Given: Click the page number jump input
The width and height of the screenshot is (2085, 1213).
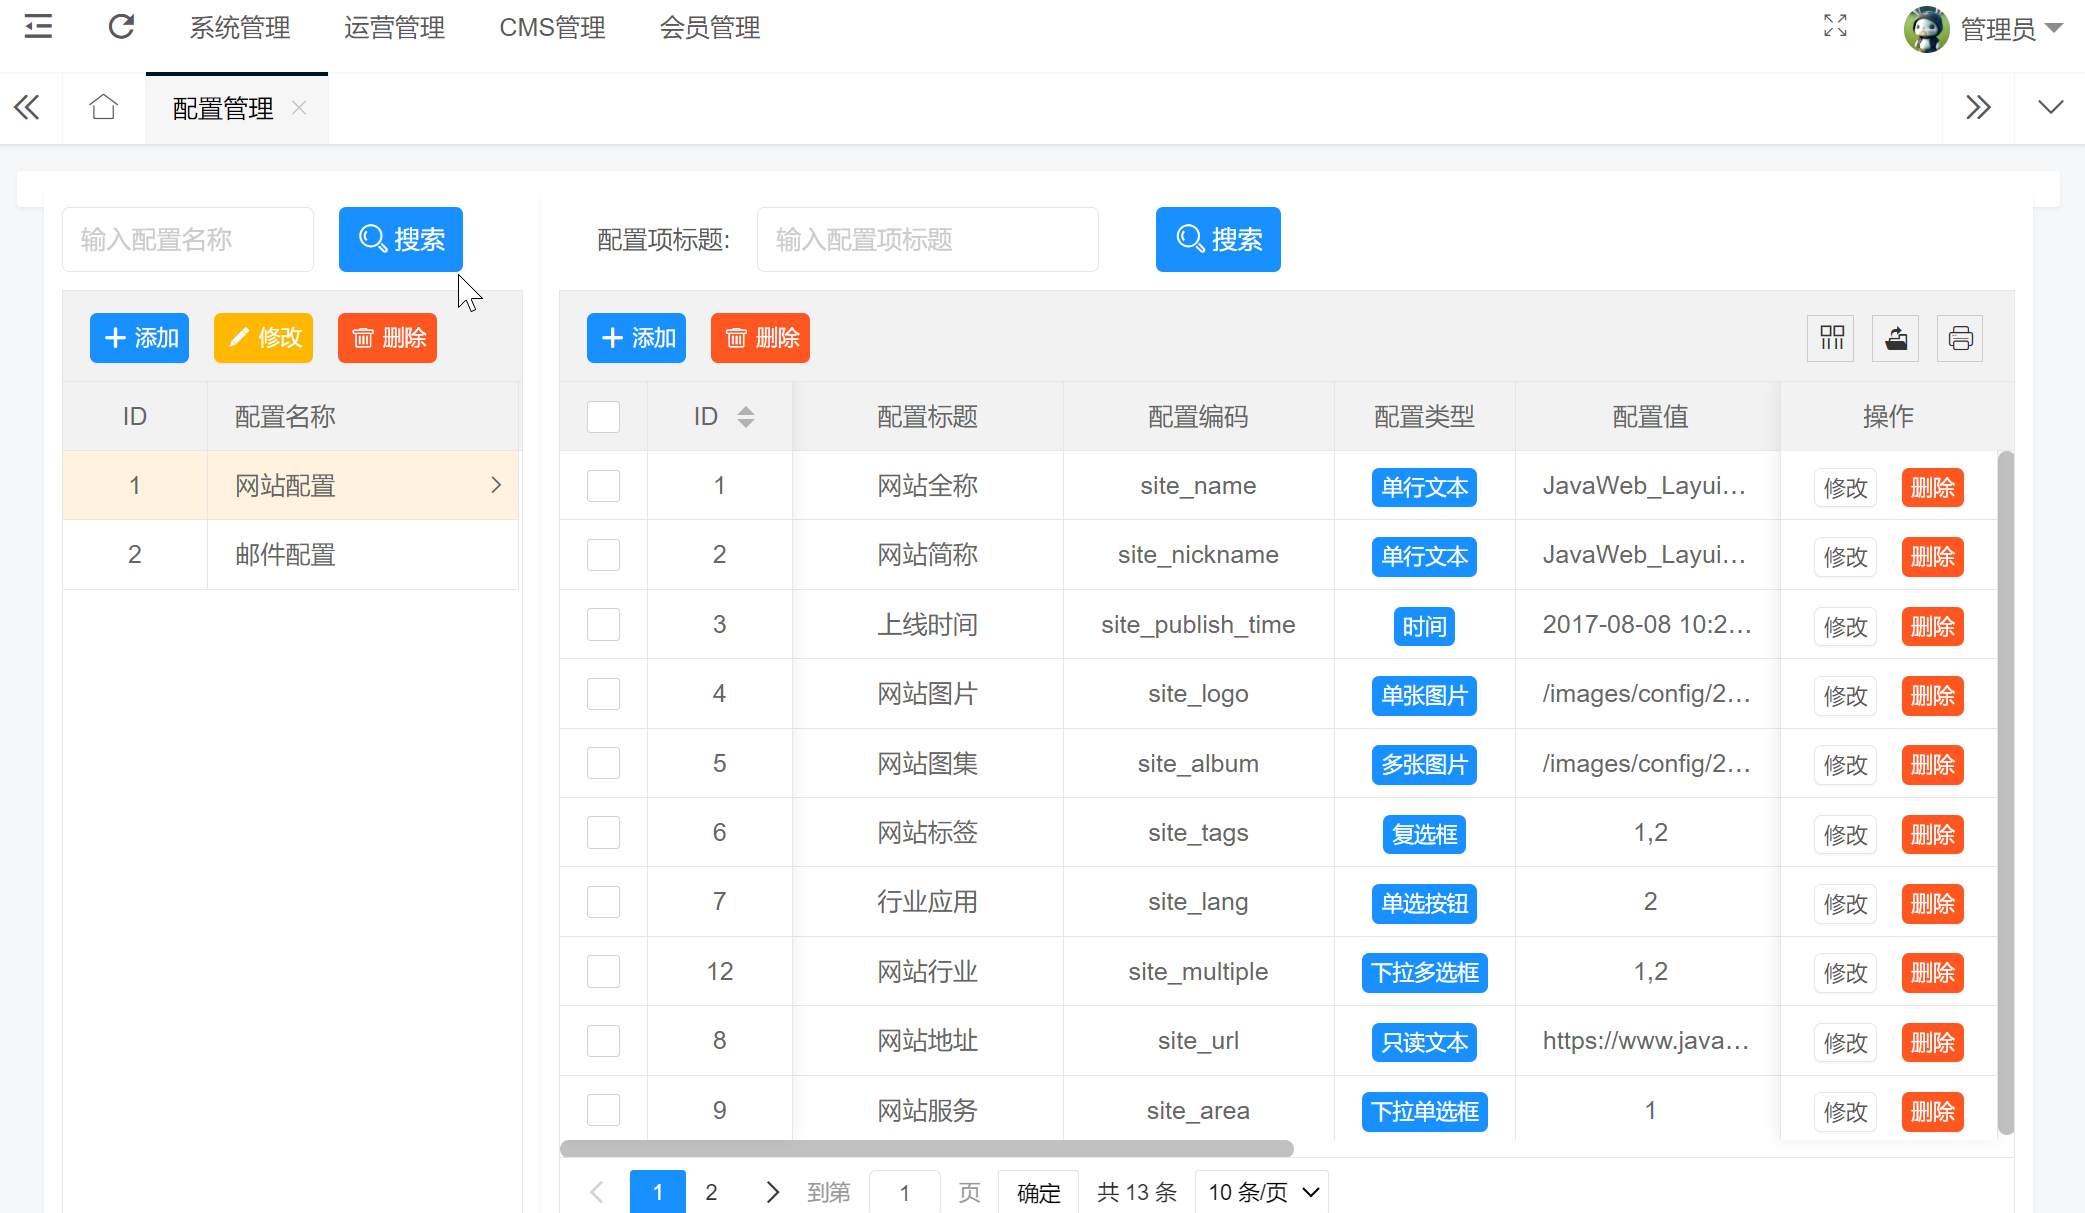Looking at the screenshot, I should [905, 1192].
